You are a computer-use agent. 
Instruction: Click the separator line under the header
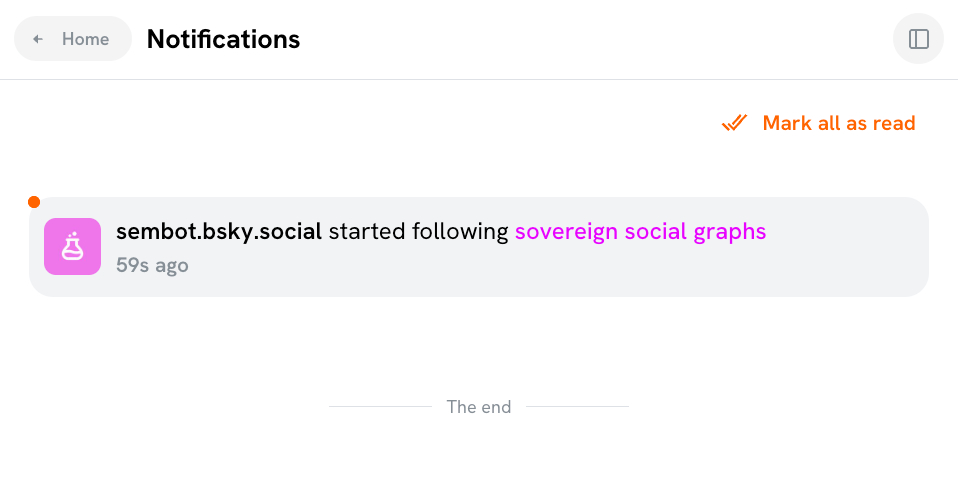pos(479,79)
